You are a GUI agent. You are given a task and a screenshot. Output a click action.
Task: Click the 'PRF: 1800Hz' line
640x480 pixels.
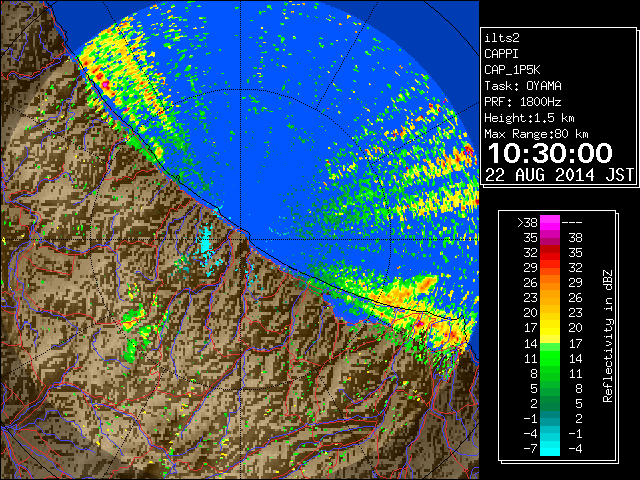point(523,102)
